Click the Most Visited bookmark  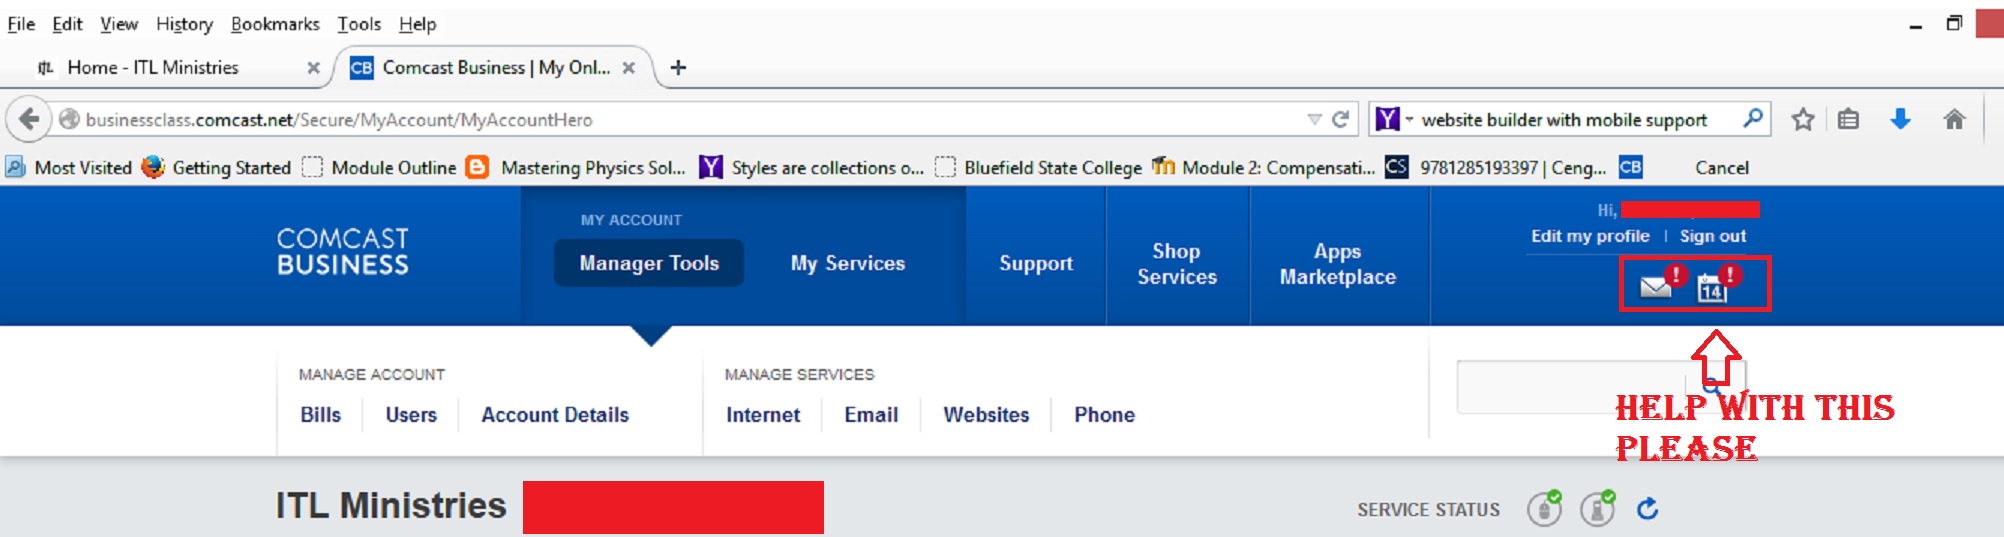pyautogui.click(x=69, y=167)
